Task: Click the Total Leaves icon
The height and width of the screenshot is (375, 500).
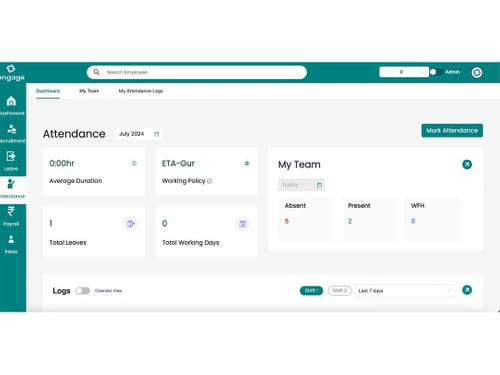Action: [x=130, y=224]
